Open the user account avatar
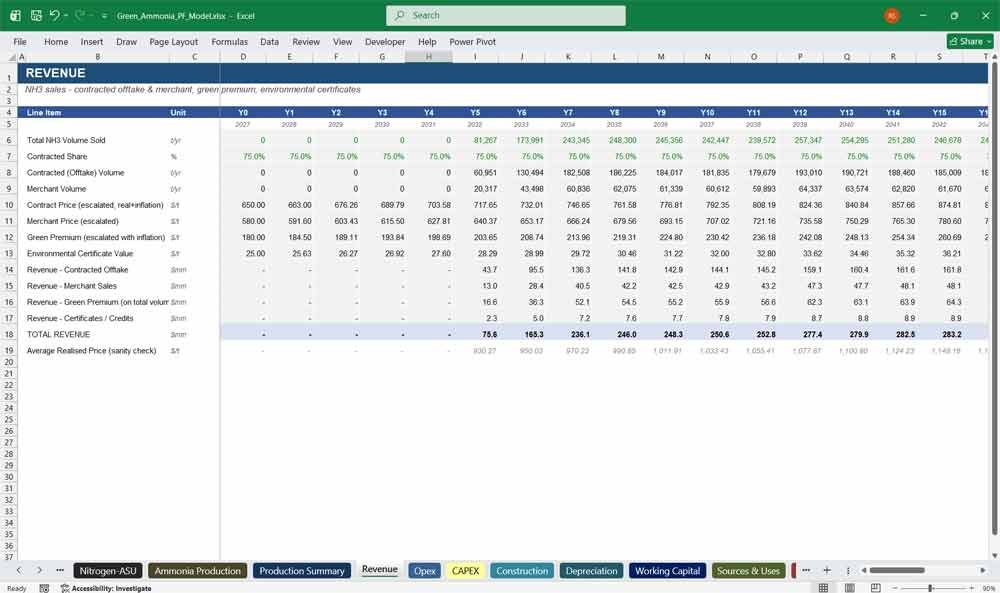Viewport: 1000px width, 593px height. point(892,16)
